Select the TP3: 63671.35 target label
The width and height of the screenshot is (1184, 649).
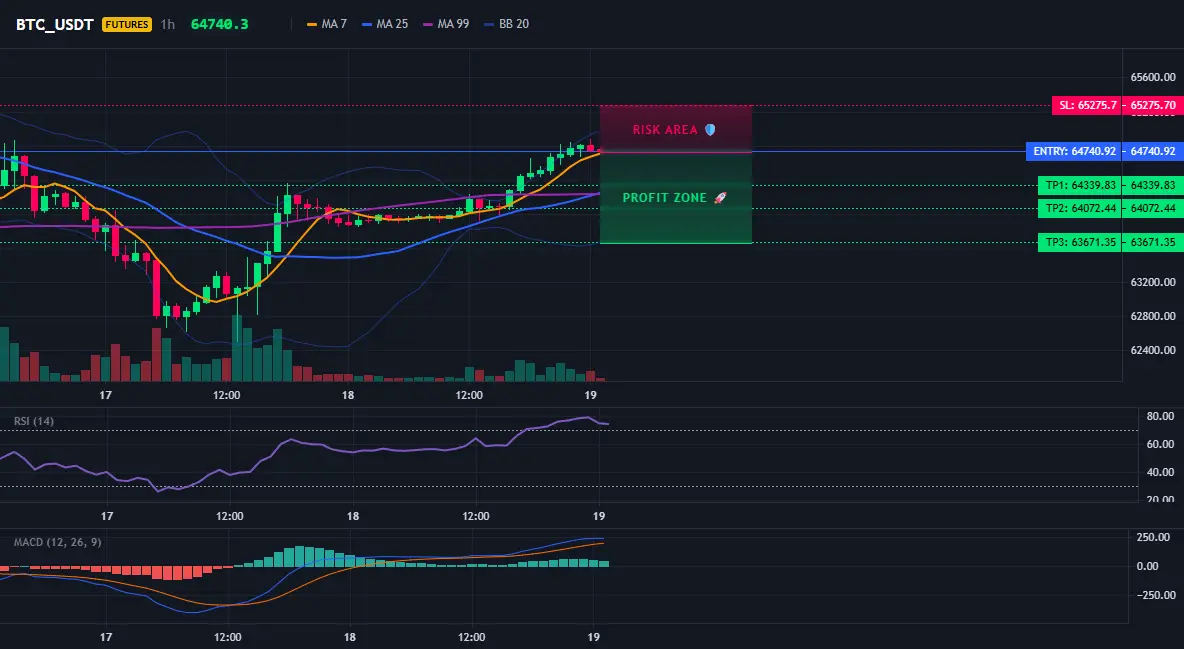1080,243
